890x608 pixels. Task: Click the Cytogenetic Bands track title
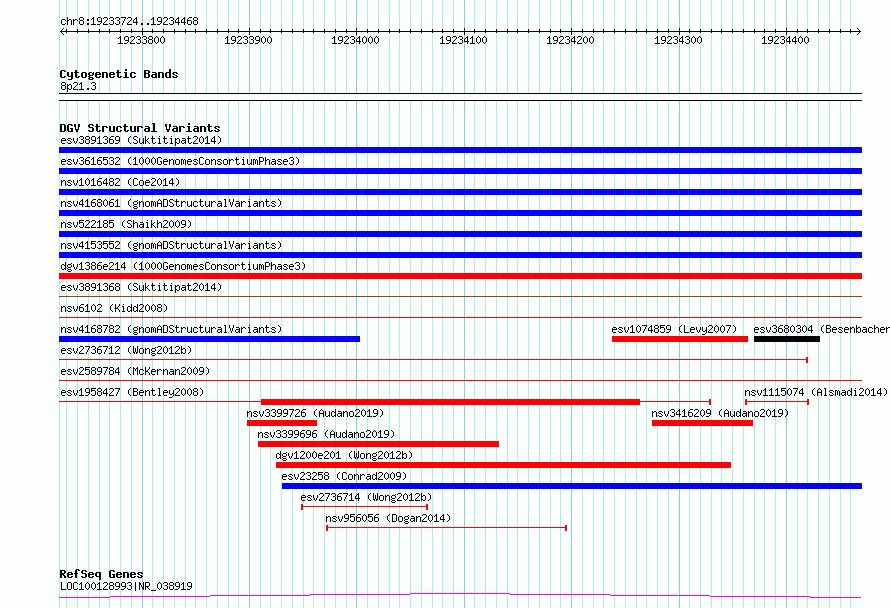pyautogui.click(x=119, y=74)
